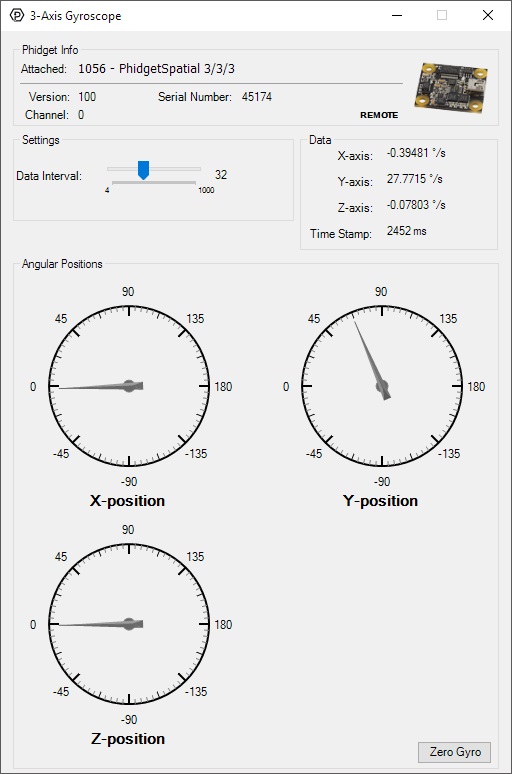Close the 3-Axis Gyroscope window
Image resolution: width=512 pixels, height=774 pixels.
pyautogui.click(x=488, y=15)
